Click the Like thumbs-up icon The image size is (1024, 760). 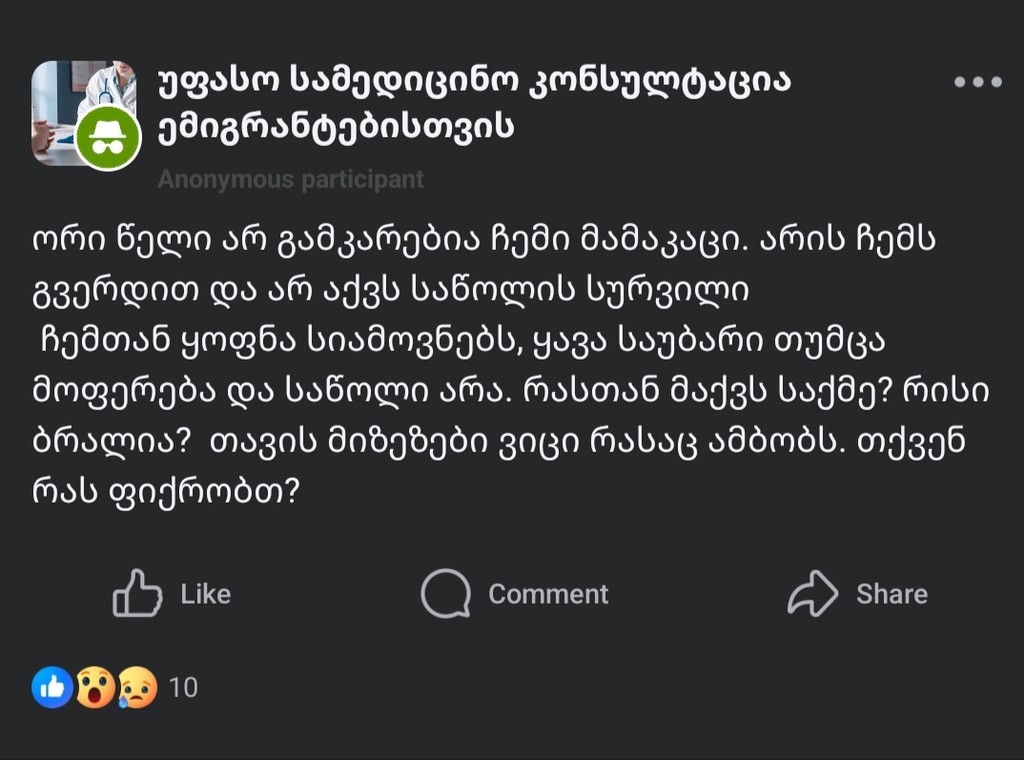click(x=140, y=593)
